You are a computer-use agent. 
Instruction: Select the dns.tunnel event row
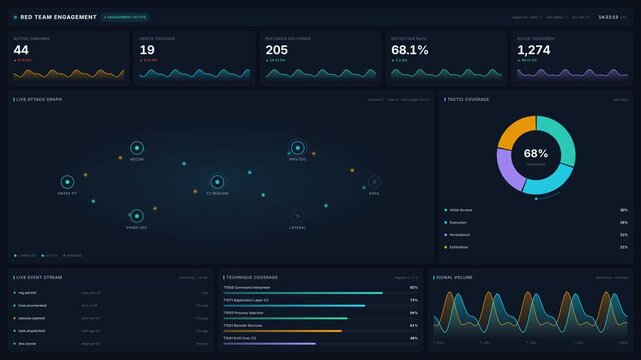[111, 344]
